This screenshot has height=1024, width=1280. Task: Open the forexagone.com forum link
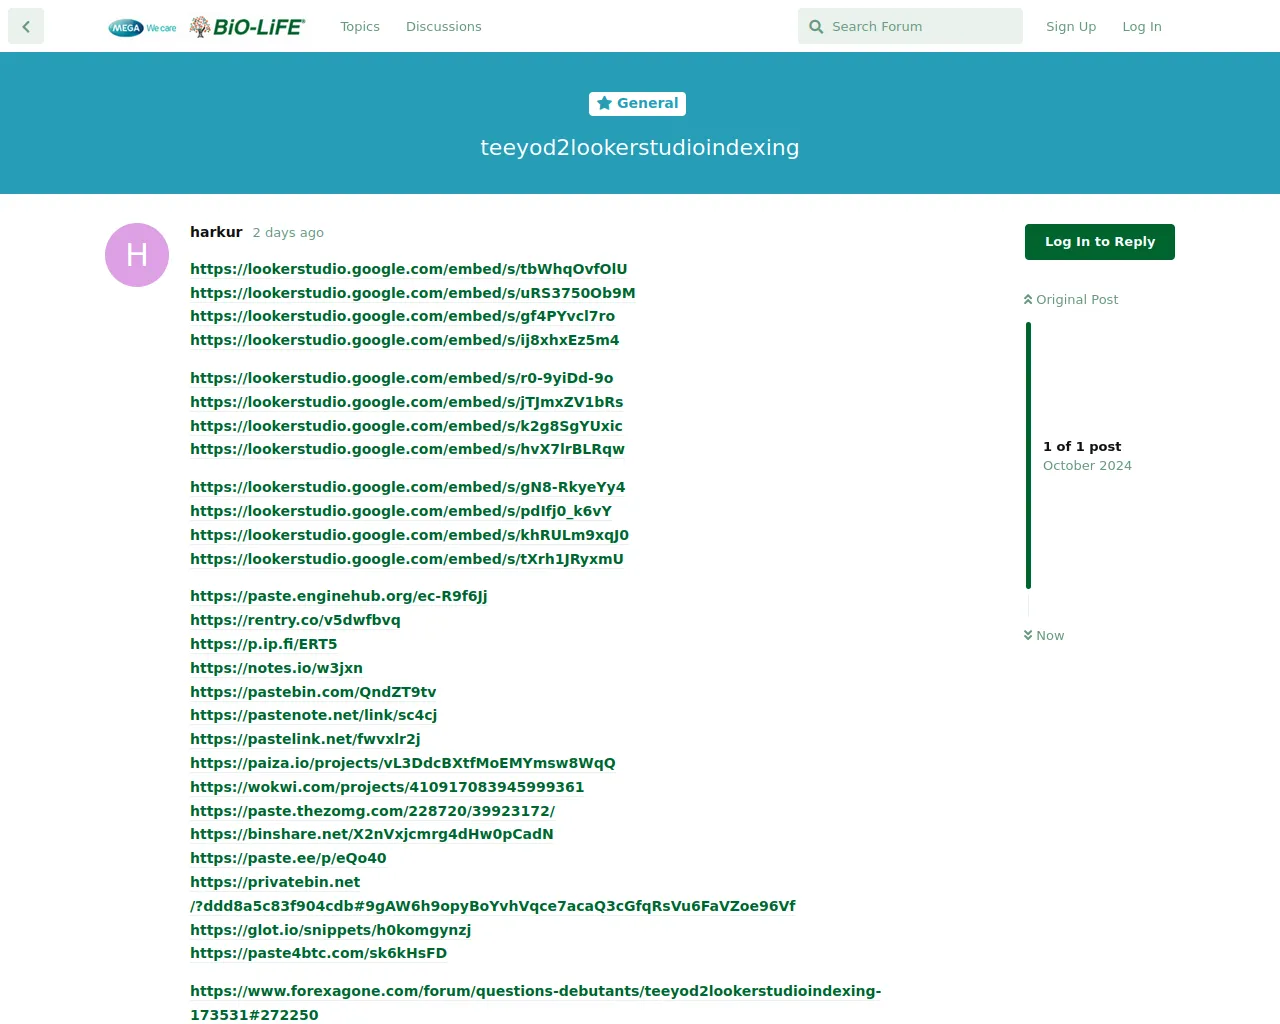tap(536, 991)
